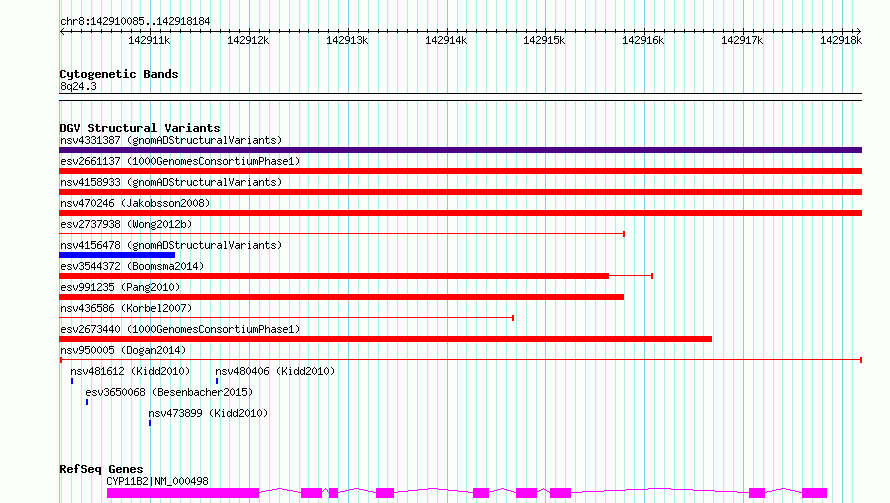Screen dimensions: 890x503
Task: Click the blue nsv473899 variant marker
Action: (150, 423)
